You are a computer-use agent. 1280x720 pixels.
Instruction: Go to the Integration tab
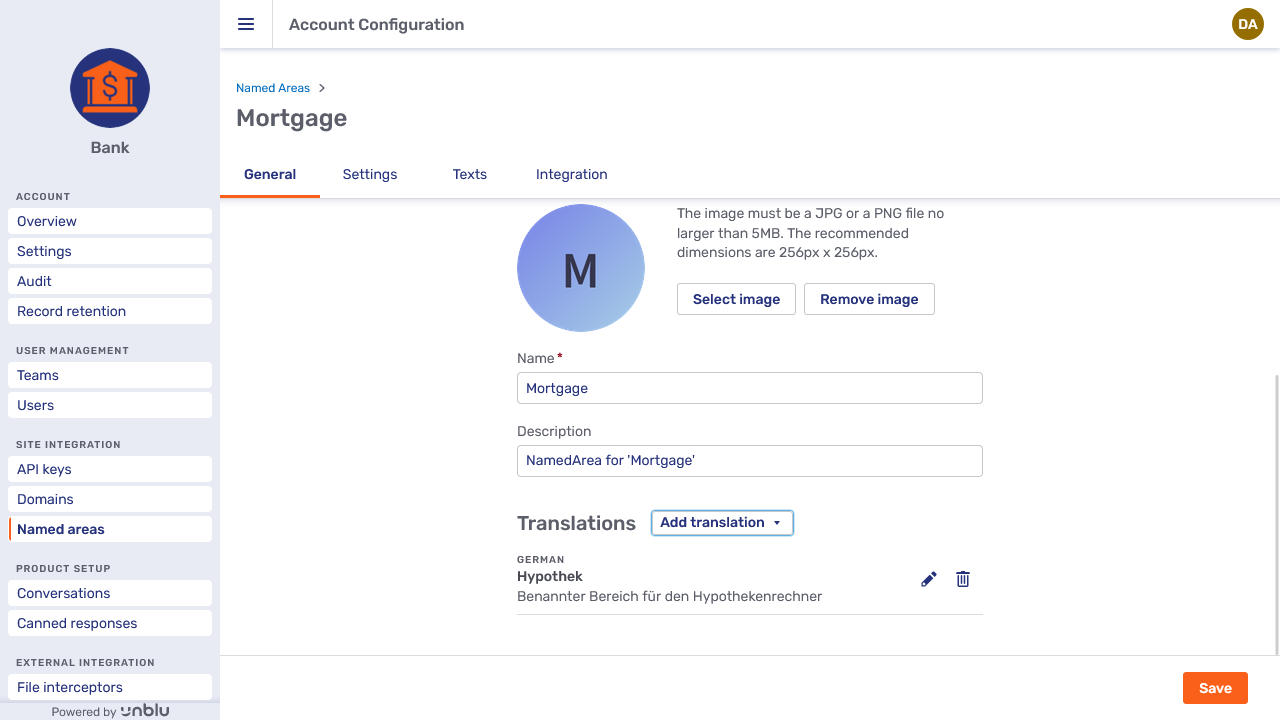click(x=571, y=174)
